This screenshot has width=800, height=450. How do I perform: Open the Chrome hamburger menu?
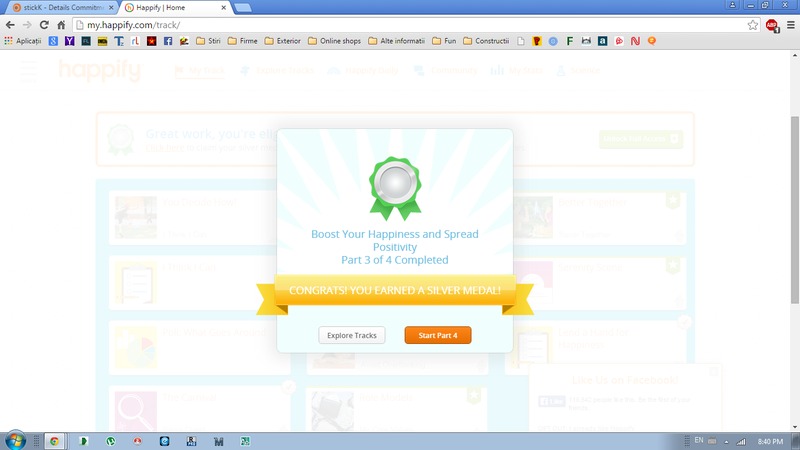(x=791, y=25)
